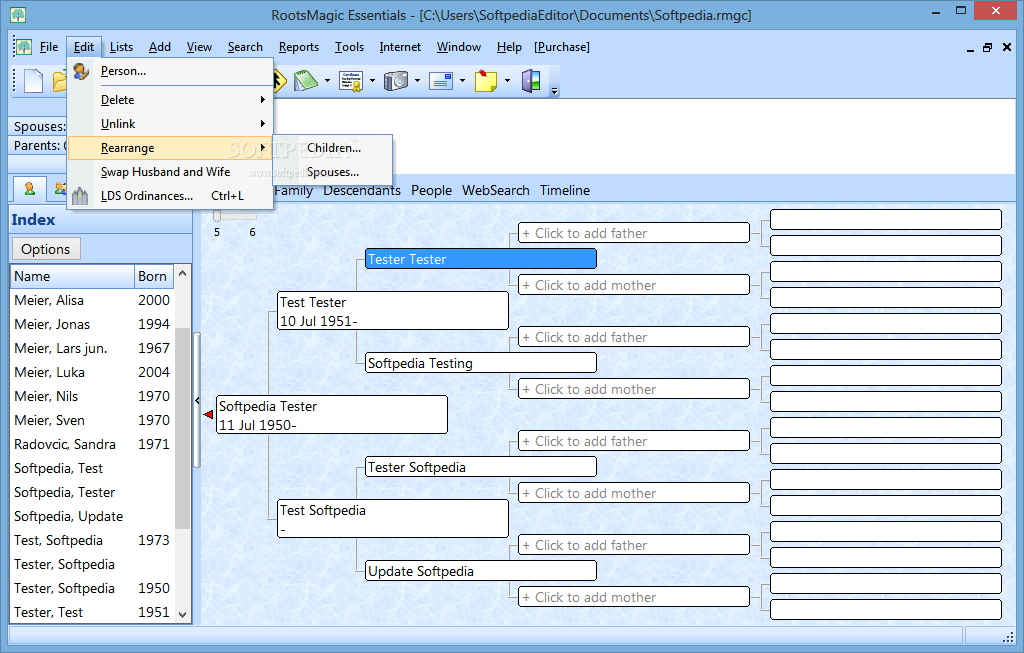This screenshot has width=1024, height=653.
Task: Open the Lists menu
Action: click(121, 47)
